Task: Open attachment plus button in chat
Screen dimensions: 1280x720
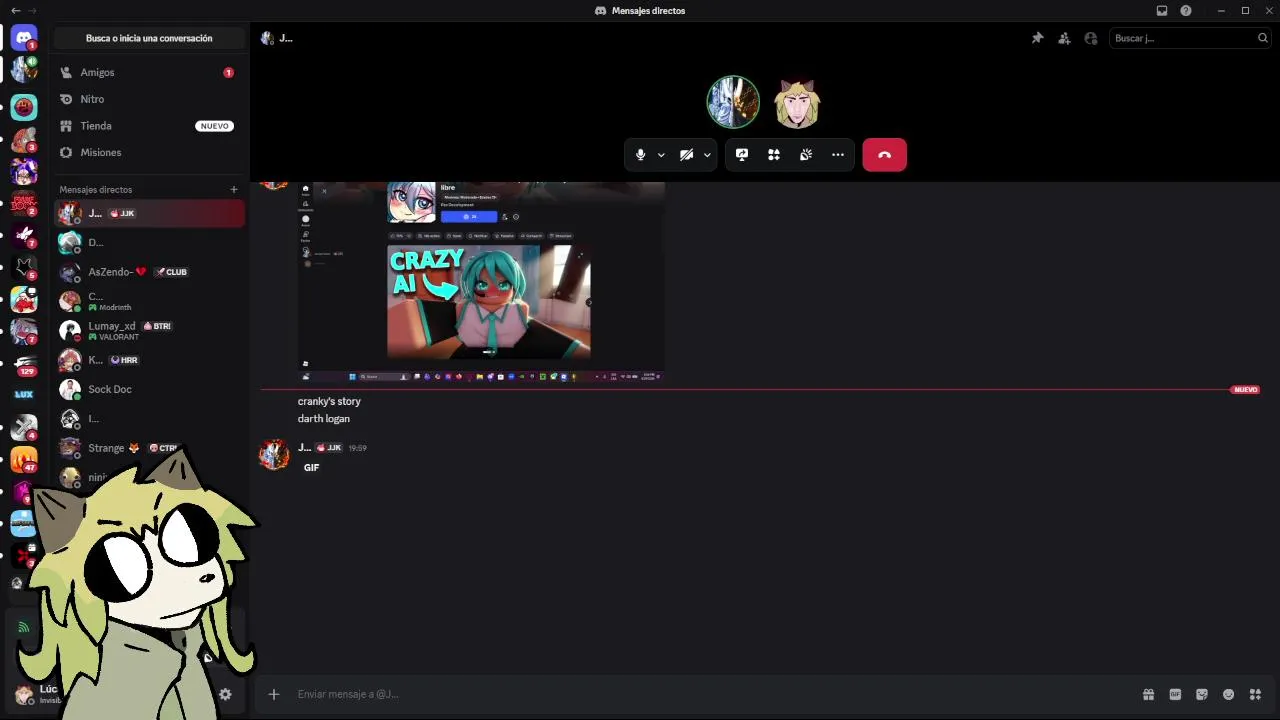Action: [273, 694]
